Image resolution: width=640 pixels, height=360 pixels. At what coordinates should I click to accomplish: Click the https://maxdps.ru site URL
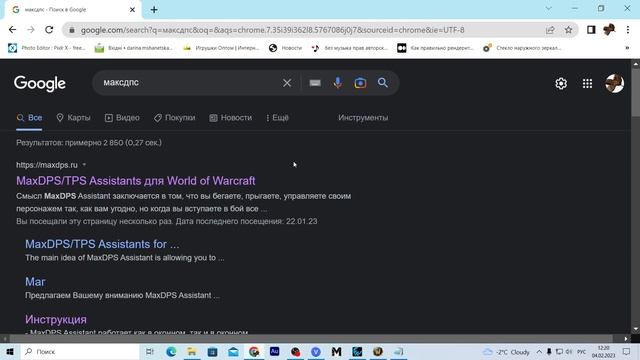click(x=47, y=165)
